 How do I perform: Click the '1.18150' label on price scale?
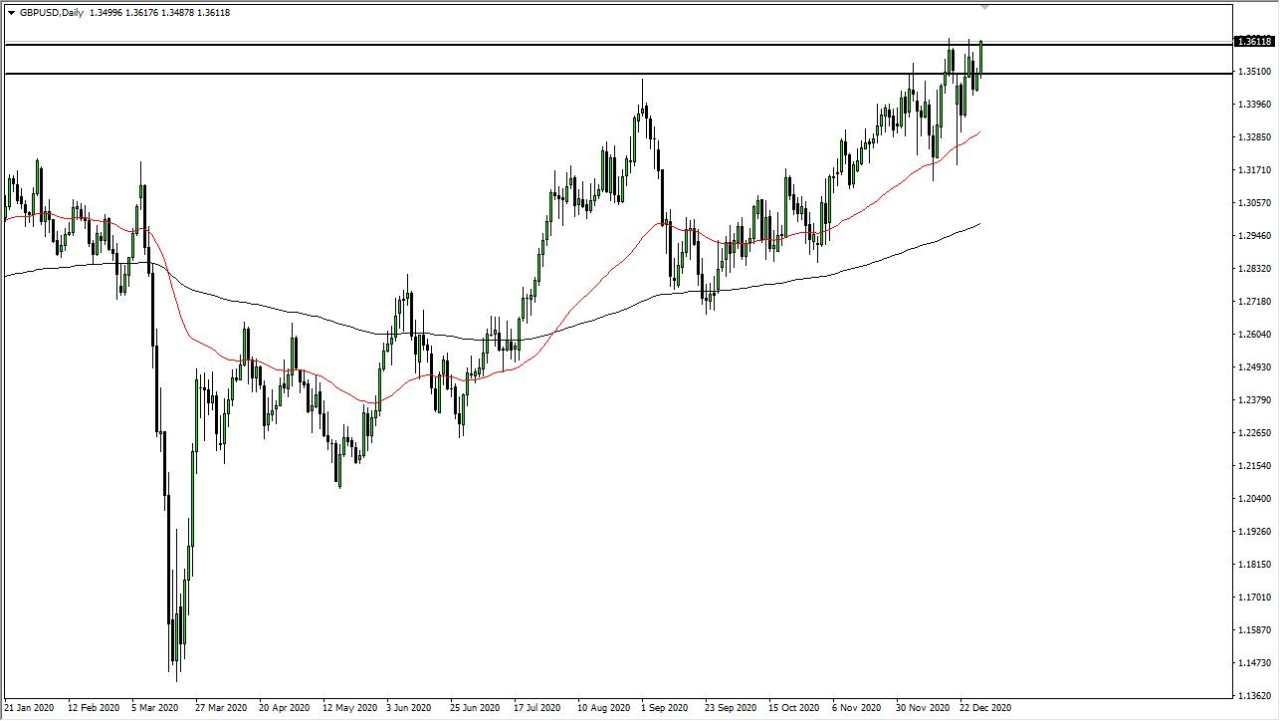pos(1255,565)
